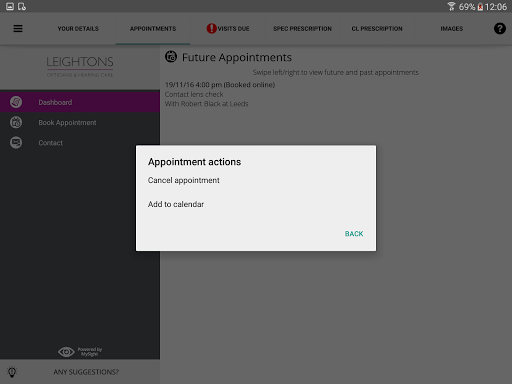
Task: Click the swipe left/right hint text
Action: tap(335, 72)
